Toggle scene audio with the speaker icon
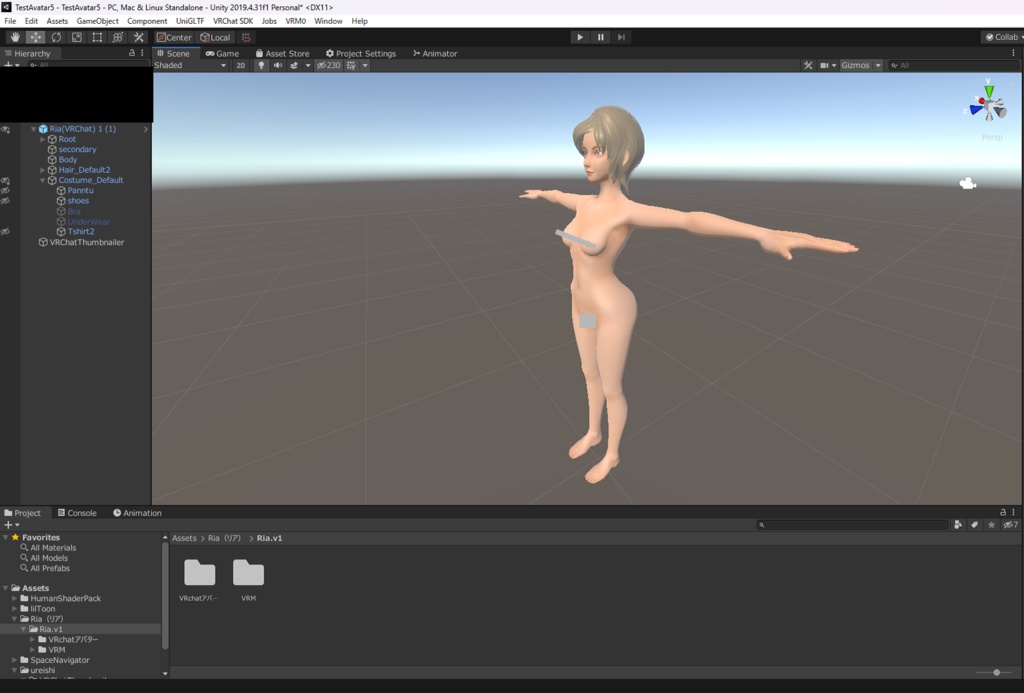Image resolution: width=1024 pixels, height=693 pixels. (x=278, y=65)
